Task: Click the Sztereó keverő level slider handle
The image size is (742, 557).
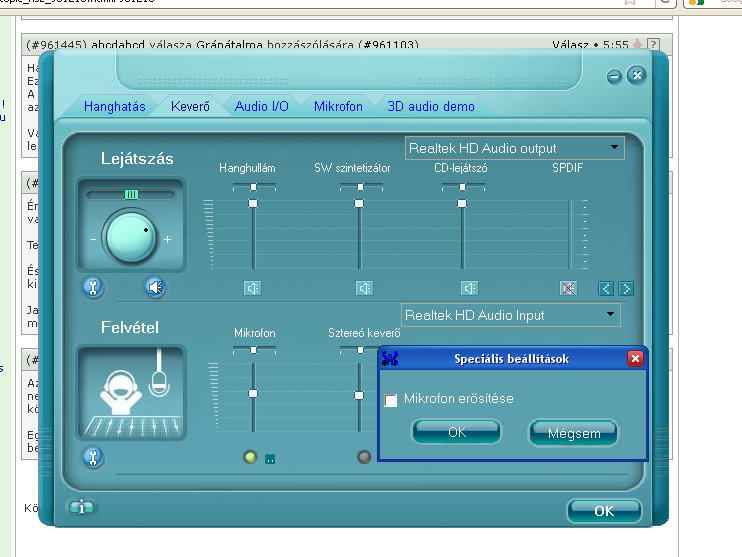Action: pos(359,395)
